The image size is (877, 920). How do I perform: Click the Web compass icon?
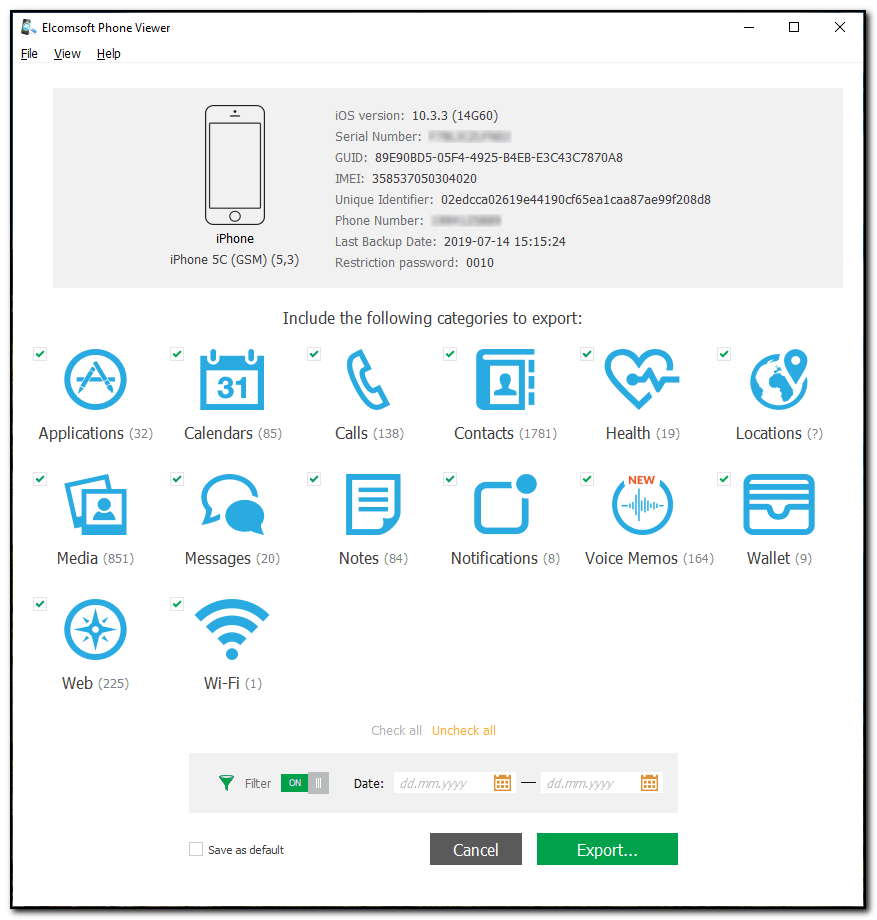tap(95, 630)
